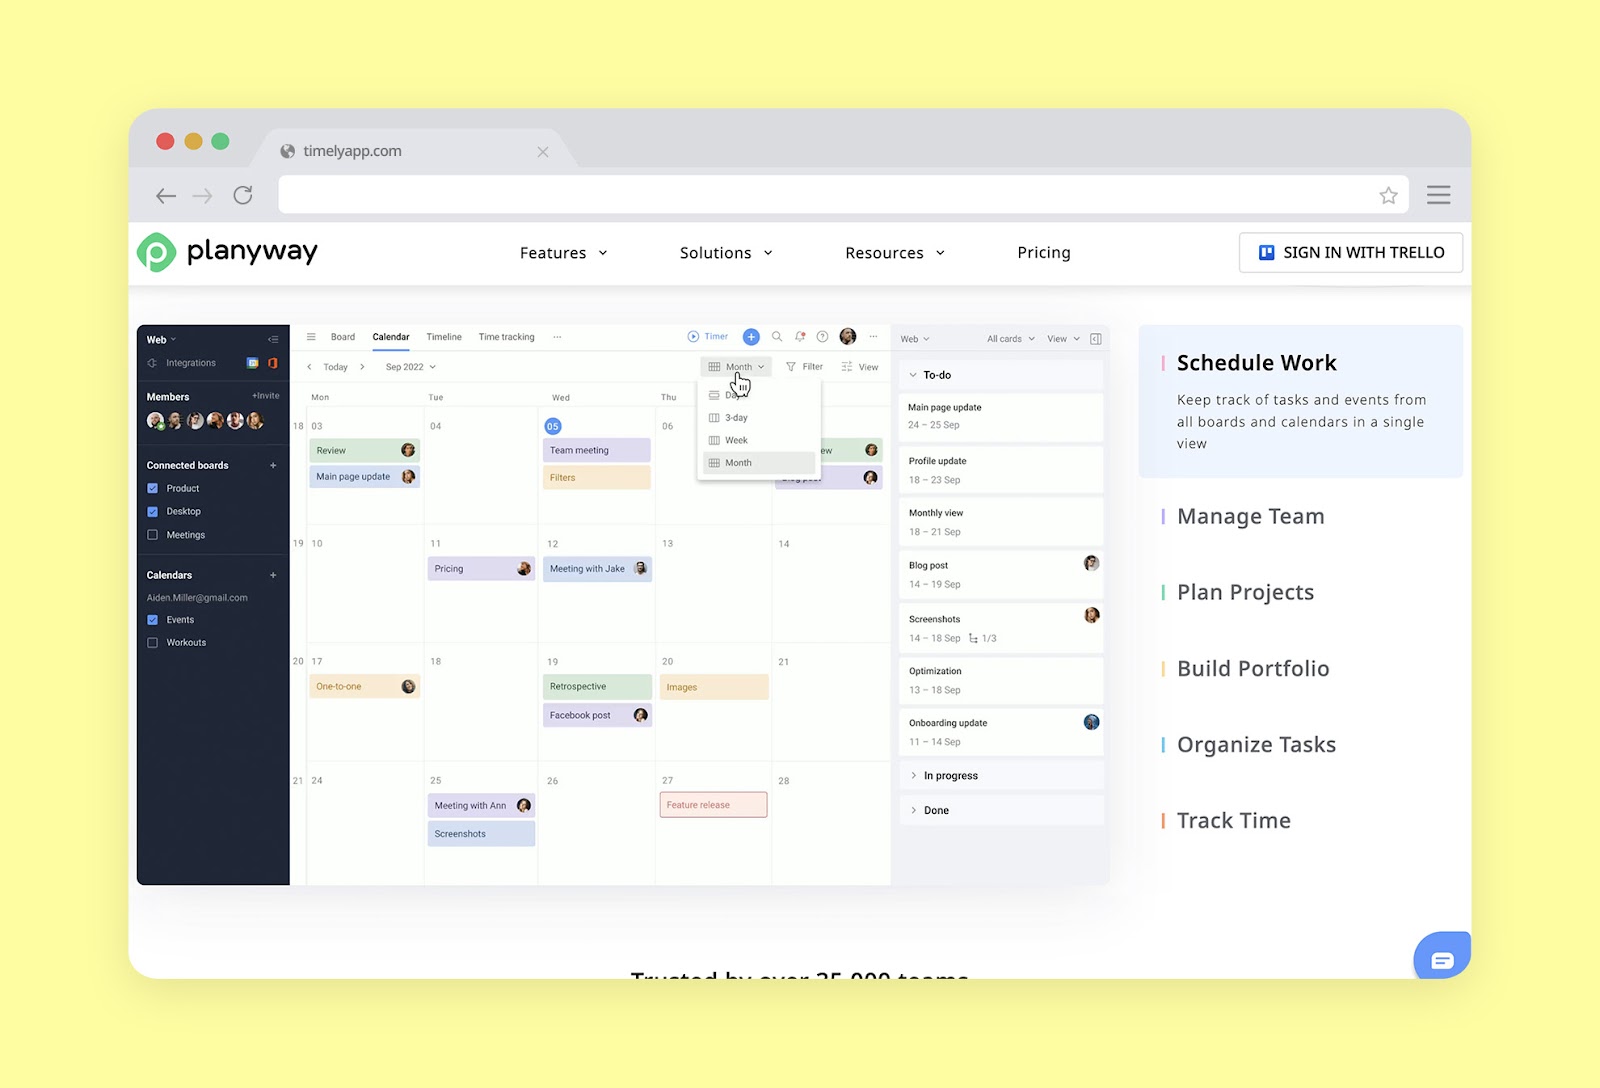Click the +Invite link in Members
Viewport: 1600px width, 1088px height.
pyautogui.click(x=265, y=396)
